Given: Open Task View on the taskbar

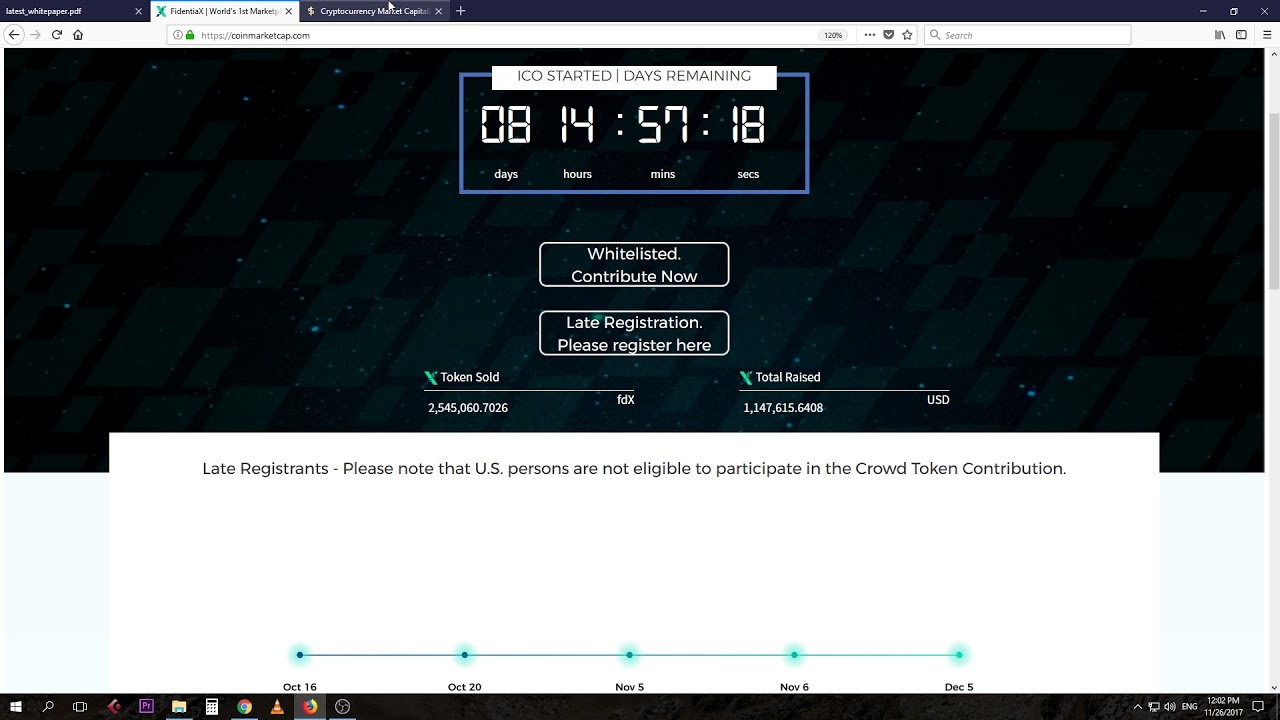Looking at the screenshot, I should click(x=80, y=707).
